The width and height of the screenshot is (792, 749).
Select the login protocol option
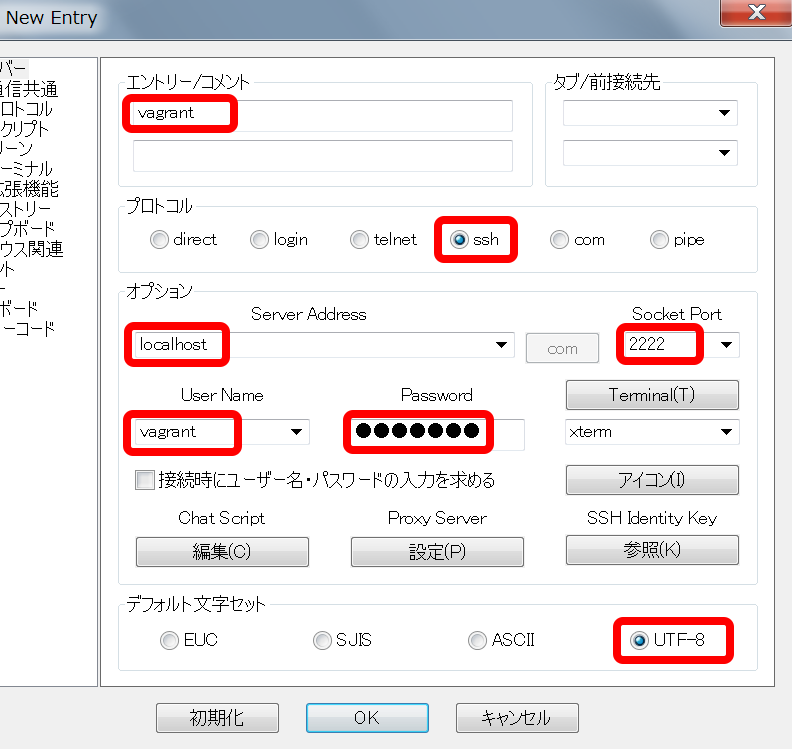259,240
